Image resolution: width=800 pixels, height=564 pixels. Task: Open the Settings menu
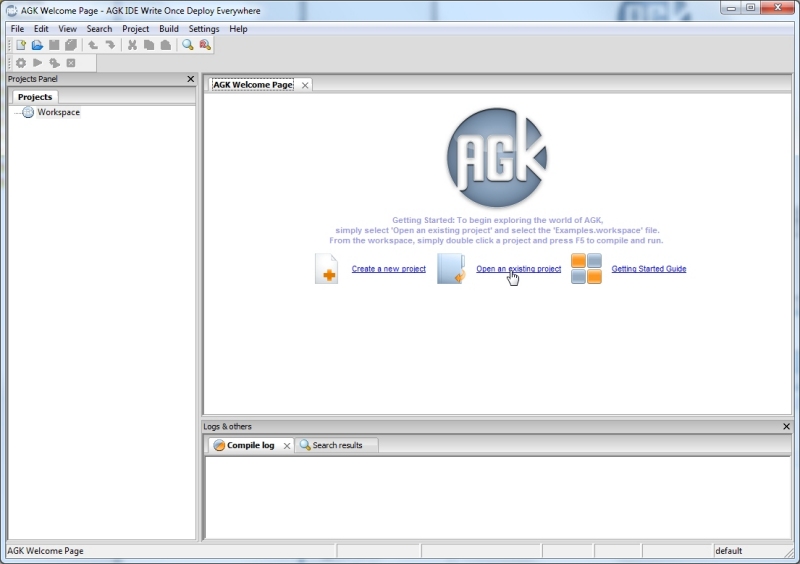click(204, 29)
